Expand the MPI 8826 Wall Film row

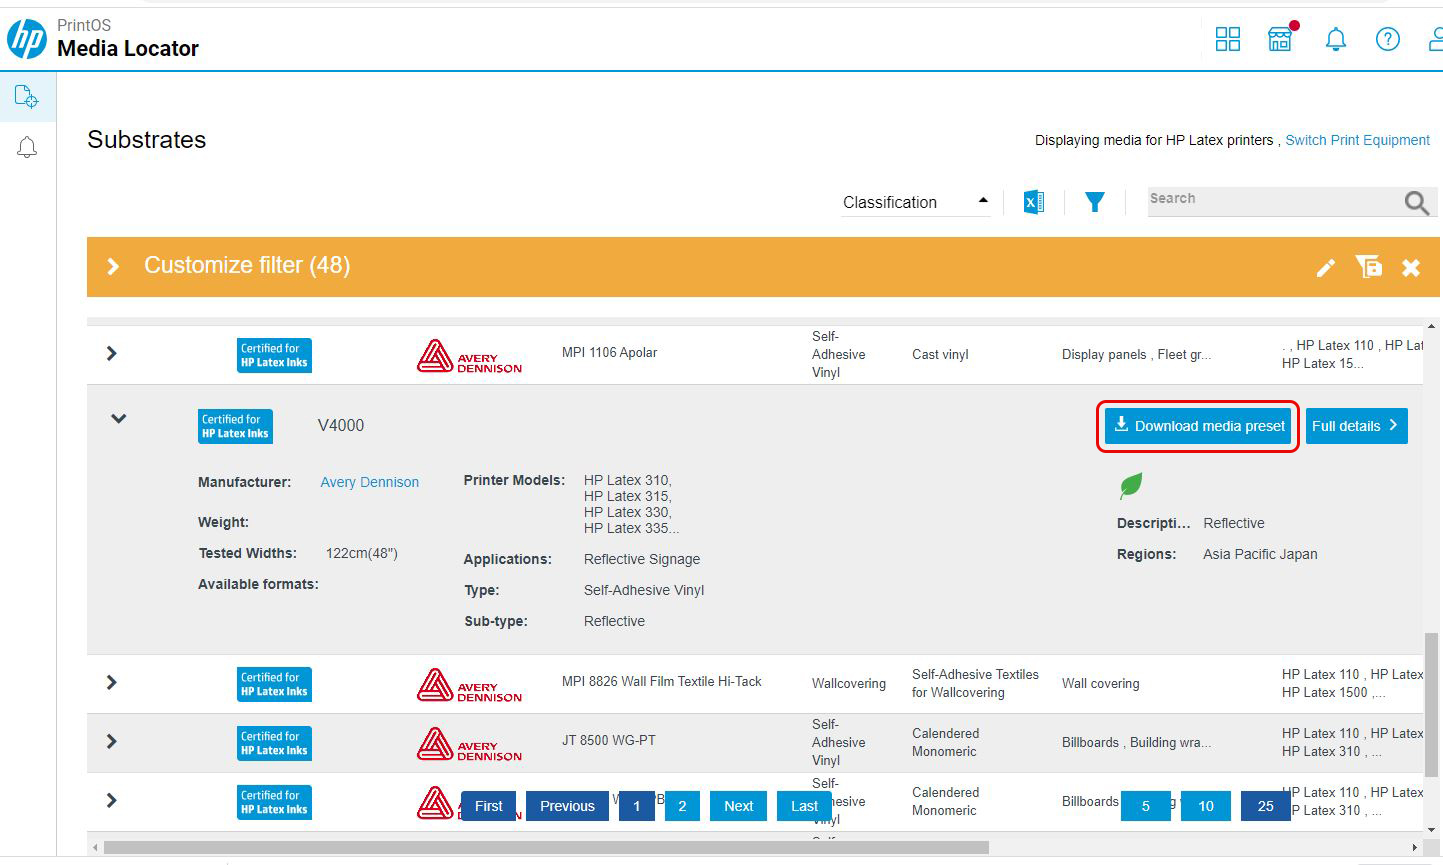click(112, 682)
